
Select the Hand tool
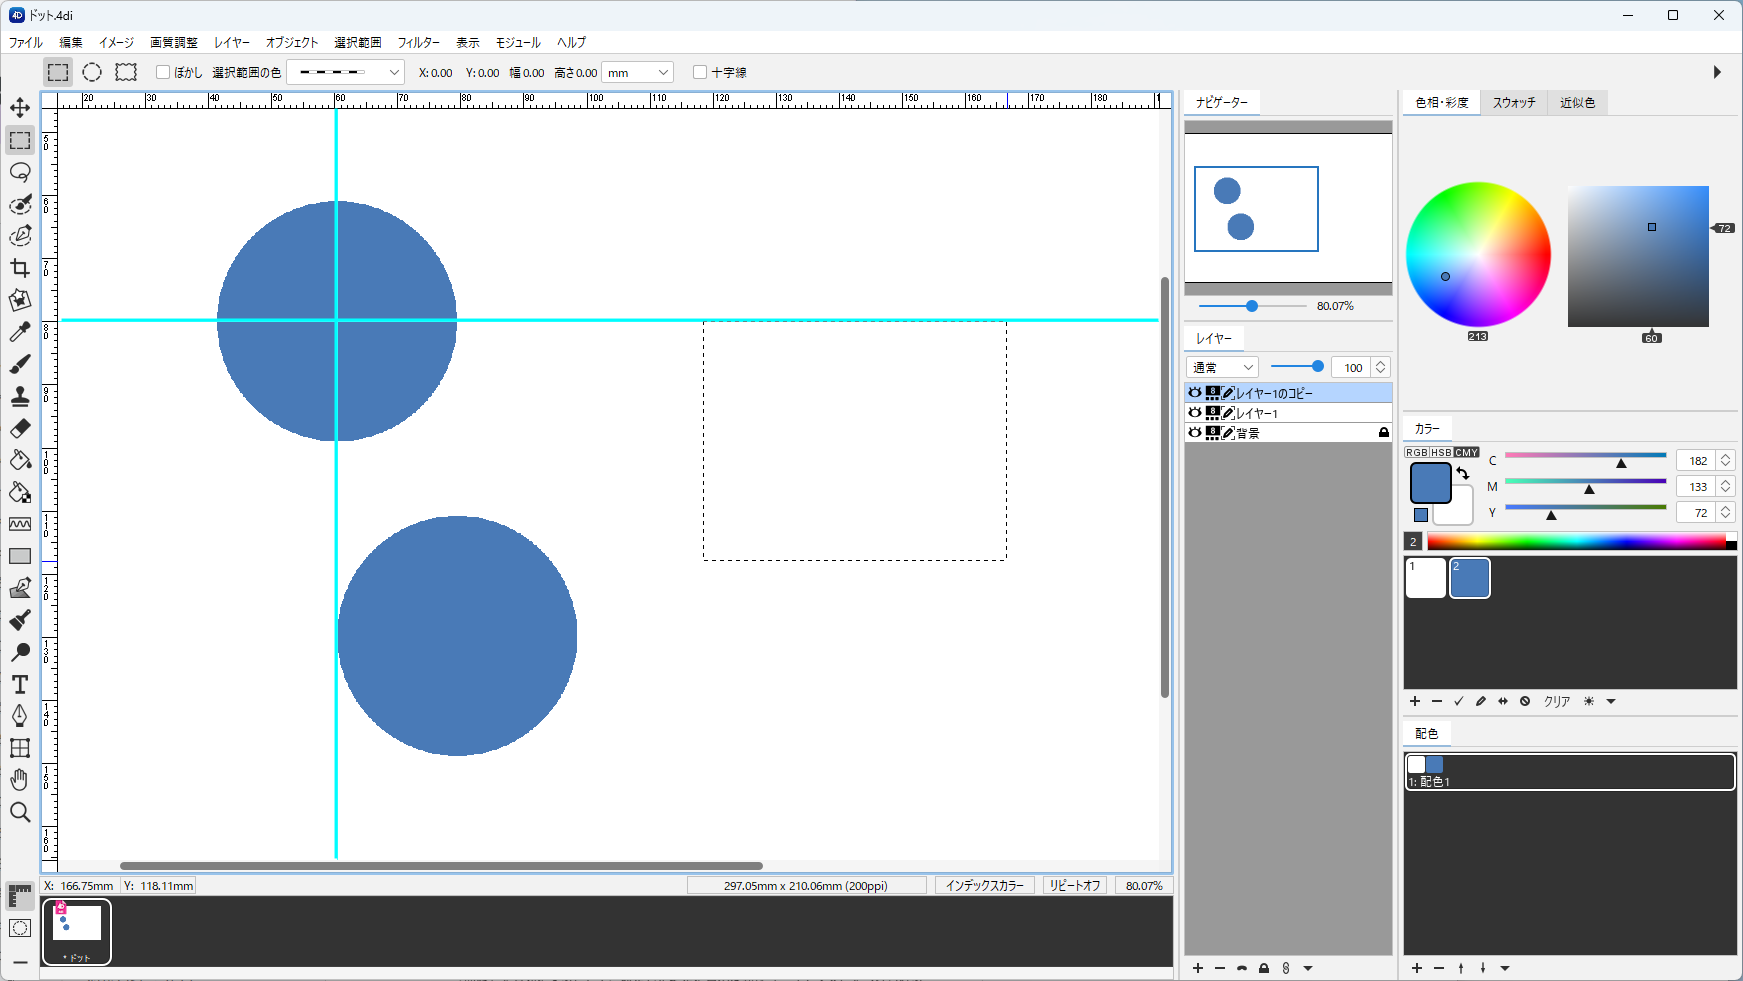click(20, 780)
